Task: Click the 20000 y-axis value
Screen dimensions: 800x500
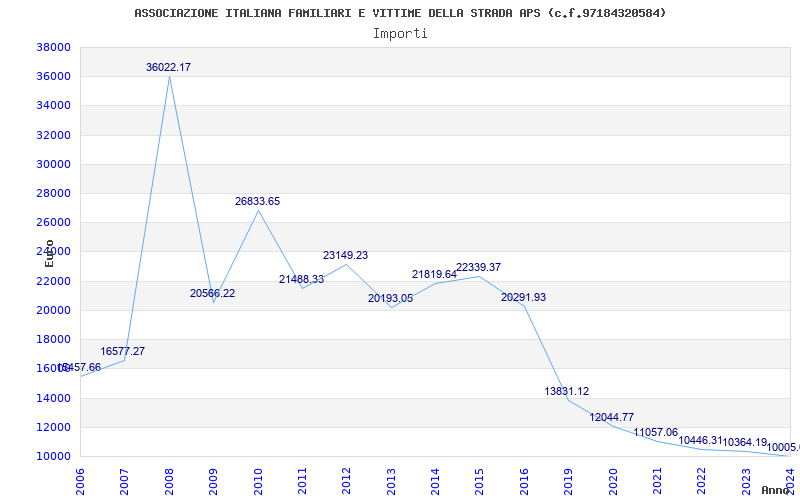Action: coord(53,310)
